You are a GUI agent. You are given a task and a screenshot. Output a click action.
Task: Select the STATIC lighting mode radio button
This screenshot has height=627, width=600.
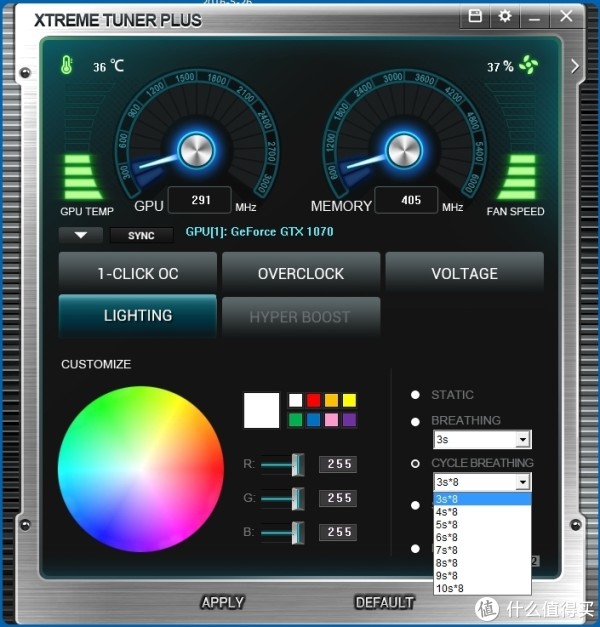(415, 395)
